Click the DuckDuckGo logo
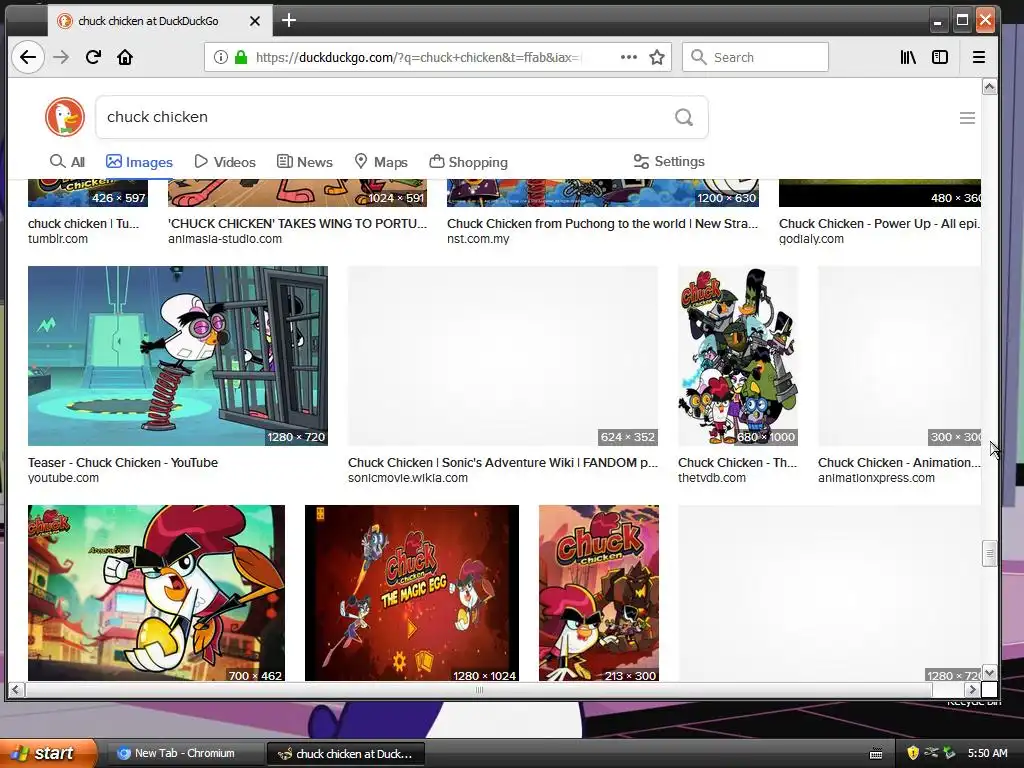Viewport: 1024px width, 768px height. 65,117
